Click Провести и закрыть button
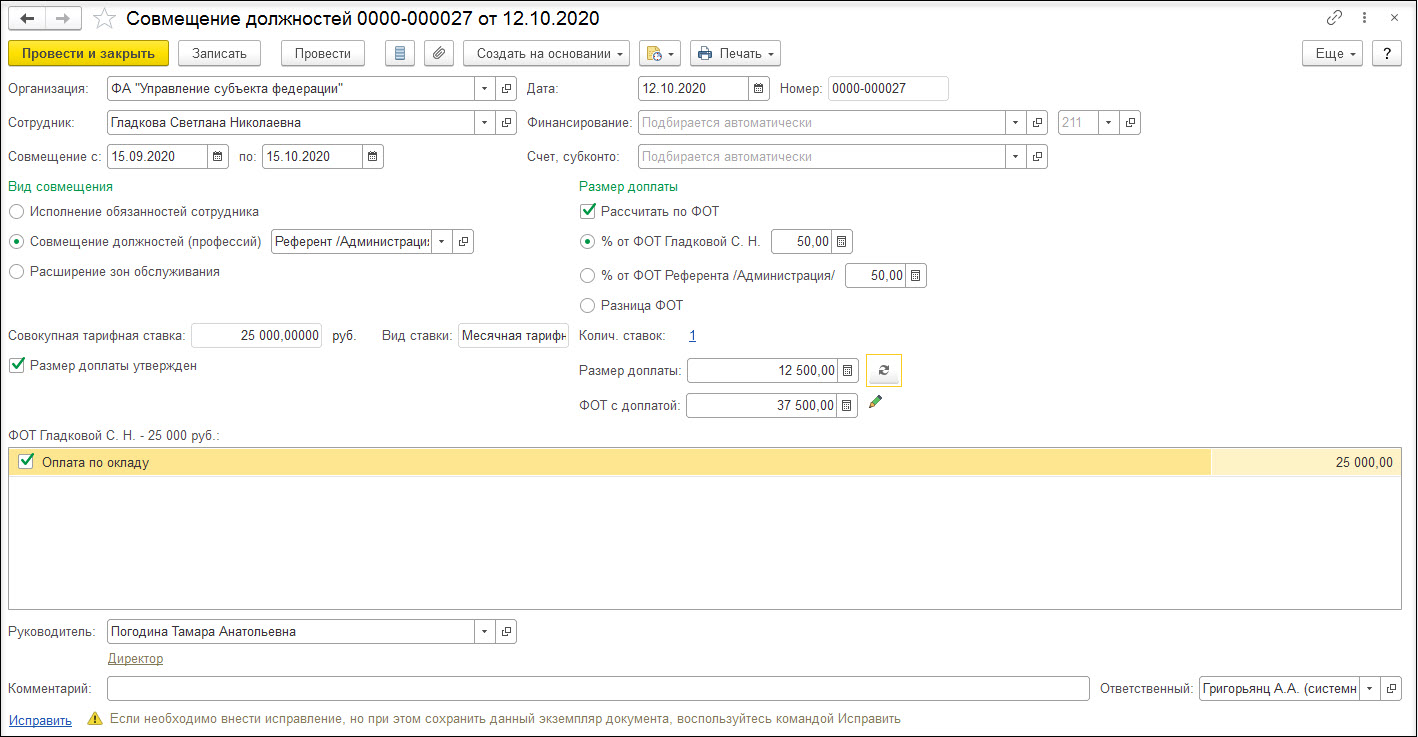This screenshot has width=1418, height=737. pos(88,53)
